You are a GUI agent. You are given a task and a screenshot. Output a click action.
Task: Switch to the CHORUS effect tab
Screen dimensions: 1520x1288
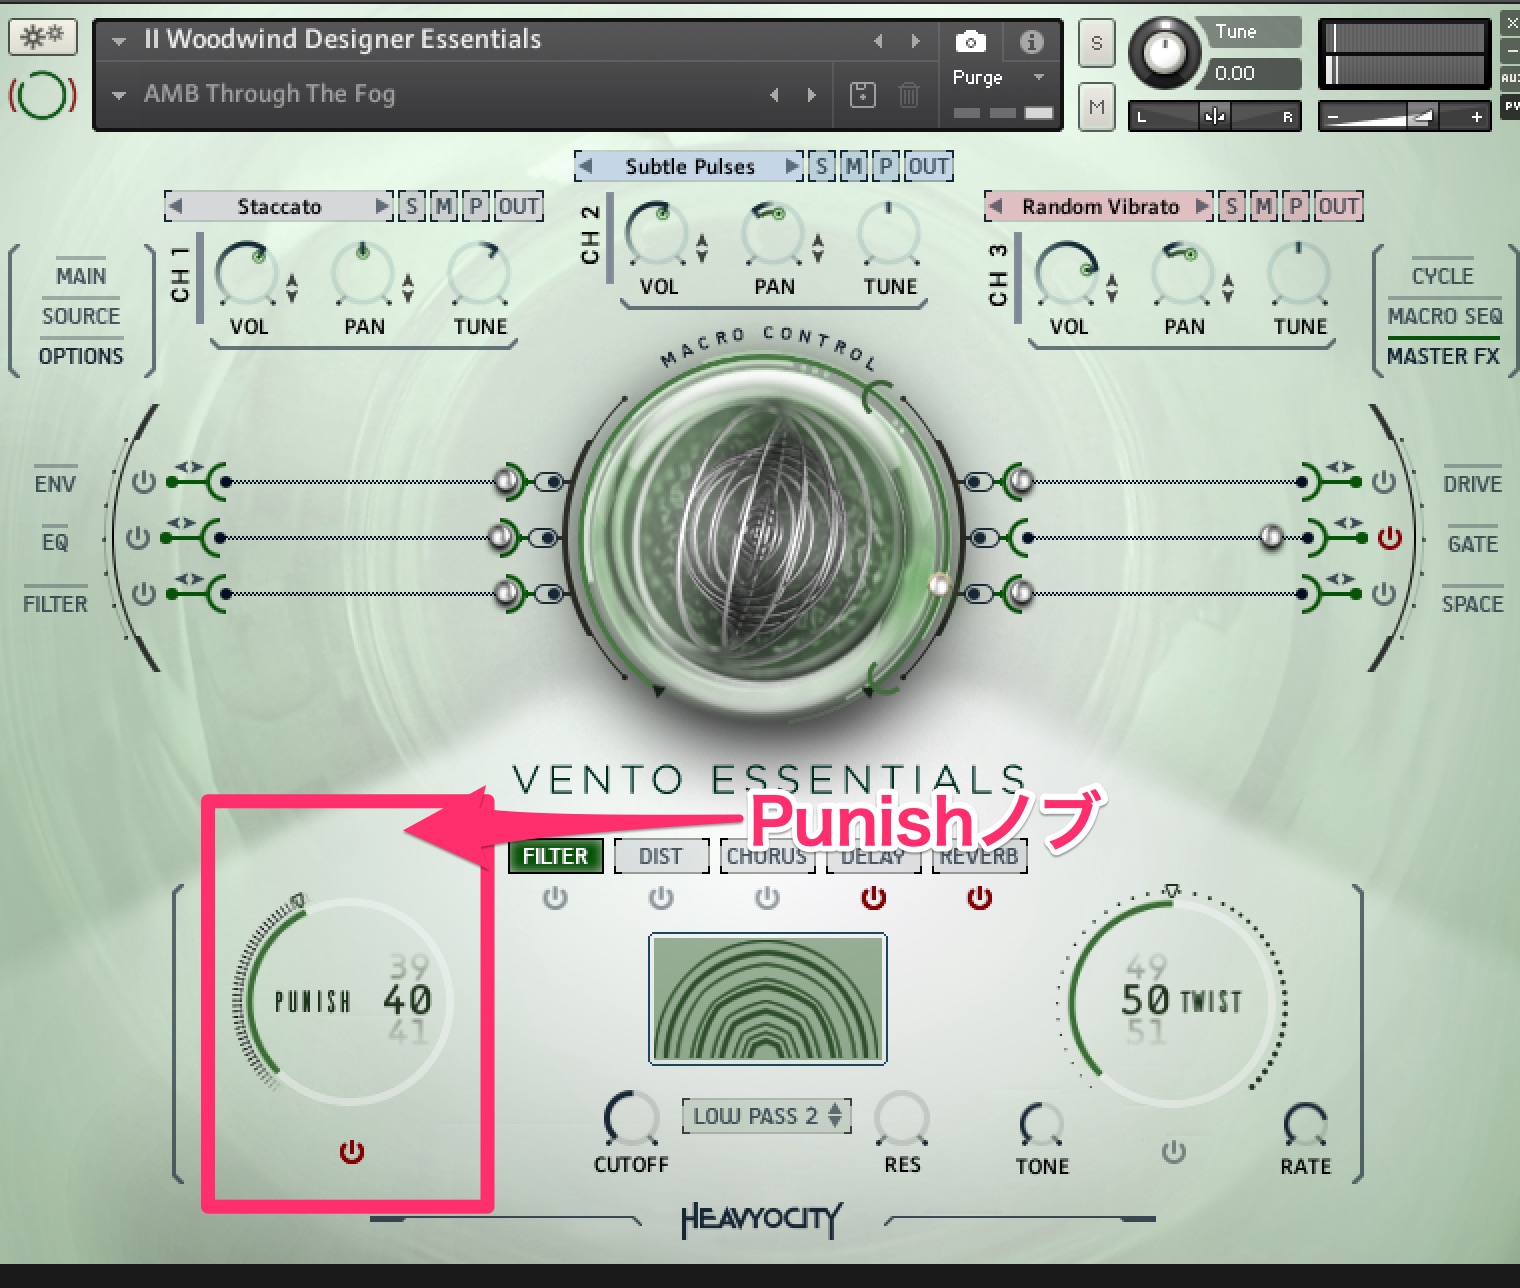point(766,856)
